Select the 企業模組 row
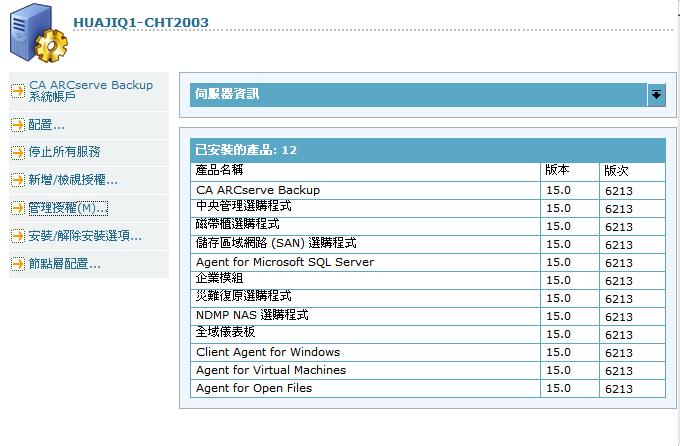Image resolution: width=680 pixels, height=446 pixels. pos(428,281)
